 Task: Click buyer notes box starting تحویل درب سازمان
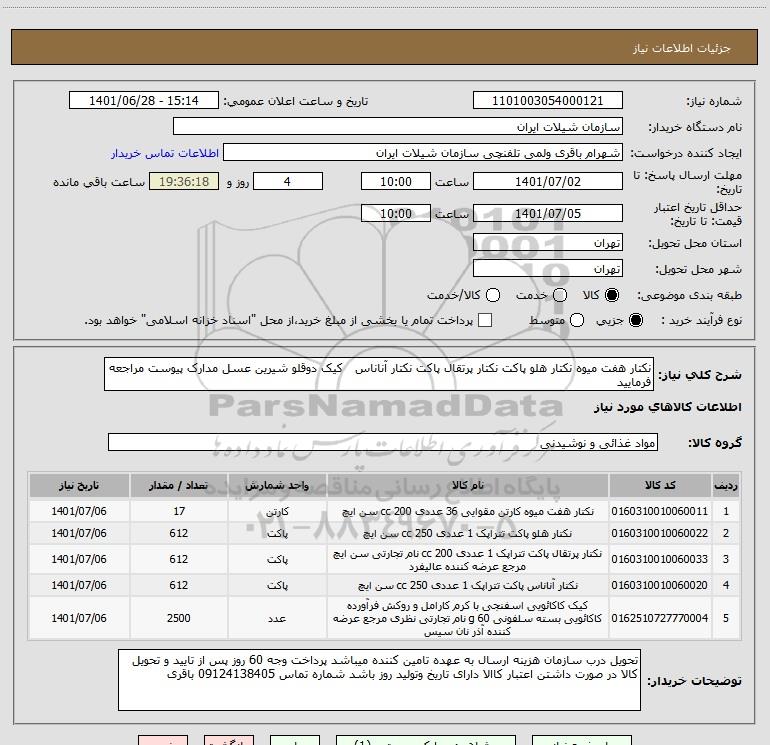tap(379, 680)
